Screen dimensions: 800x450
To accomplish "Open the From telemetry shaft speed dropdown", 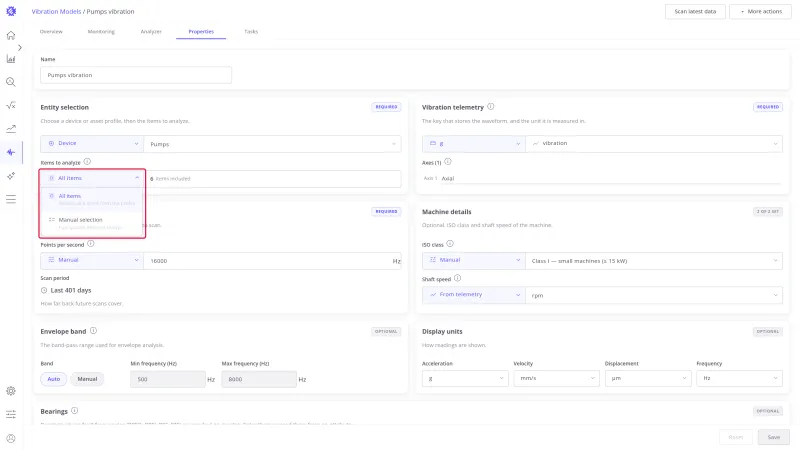I will (x=473, y=295).
